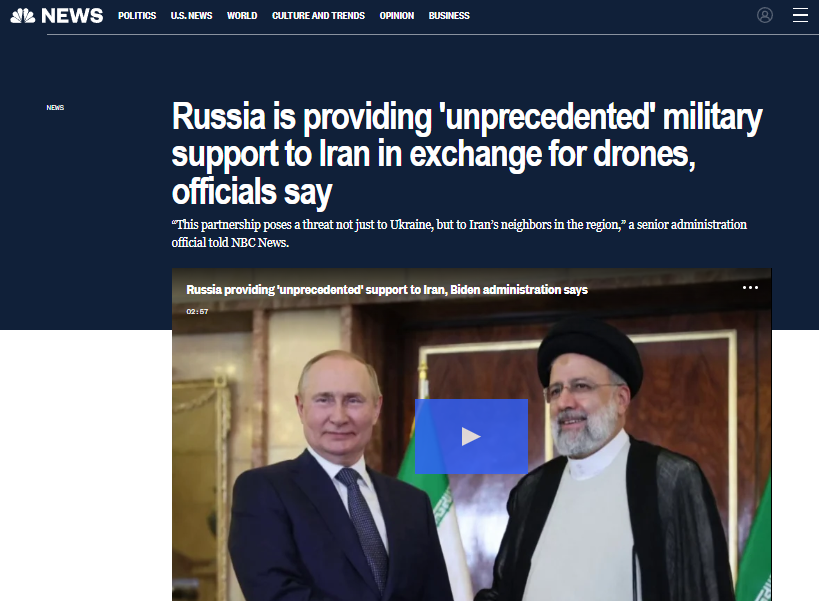This screenshot has height=601, width=819.
Task: Open the Politics section
Action: click(x=137, y=16)
